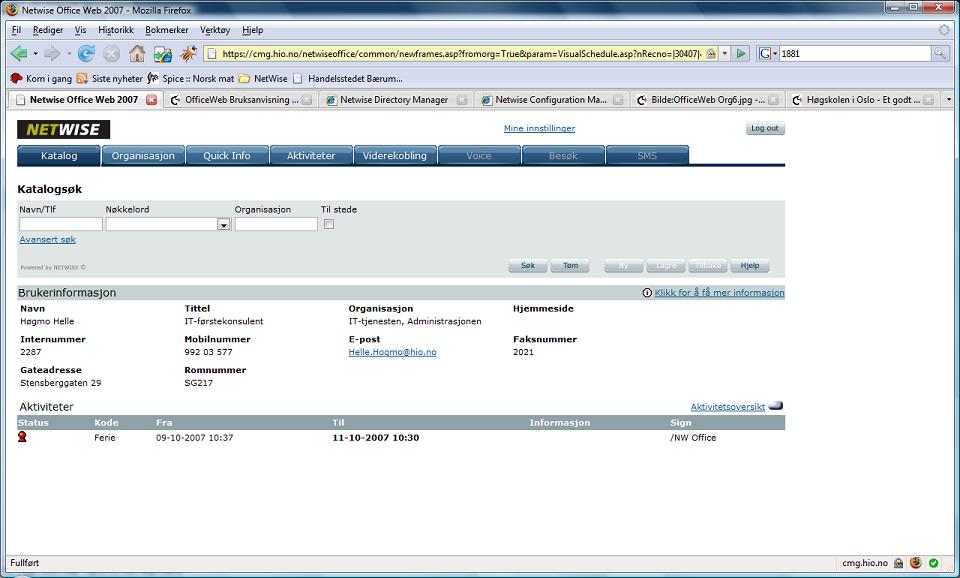The height and width of the screenshot is (578, 960).
Task: Click the Firefox icon in the status bar
Action: point(916,563)
